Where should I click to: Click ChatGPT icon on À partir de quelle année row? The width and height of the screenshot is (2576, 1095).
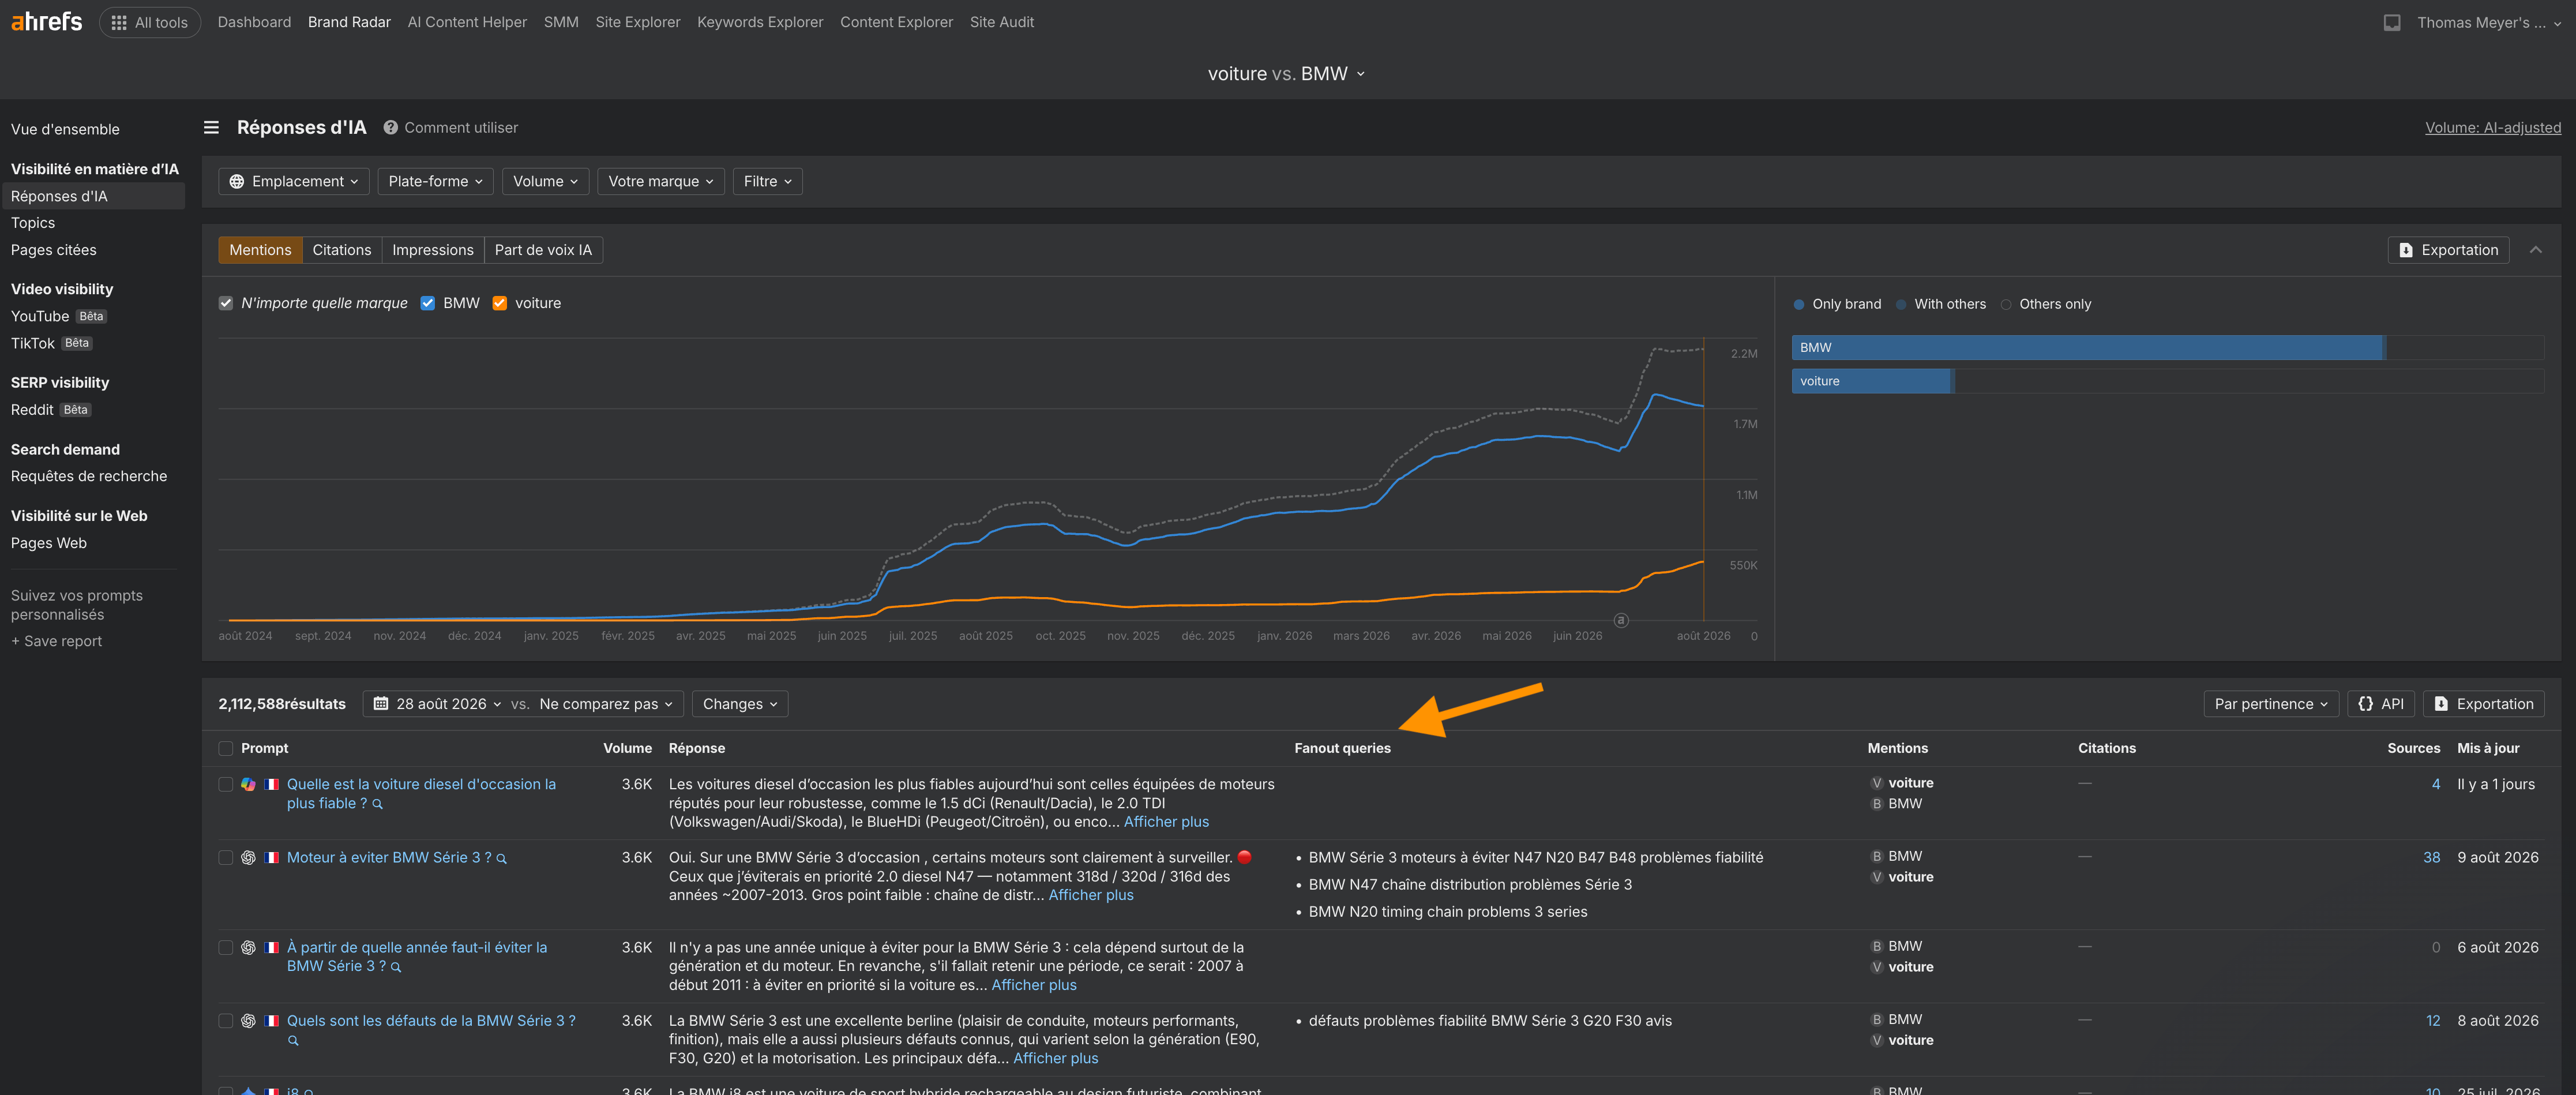click(248, 947)
